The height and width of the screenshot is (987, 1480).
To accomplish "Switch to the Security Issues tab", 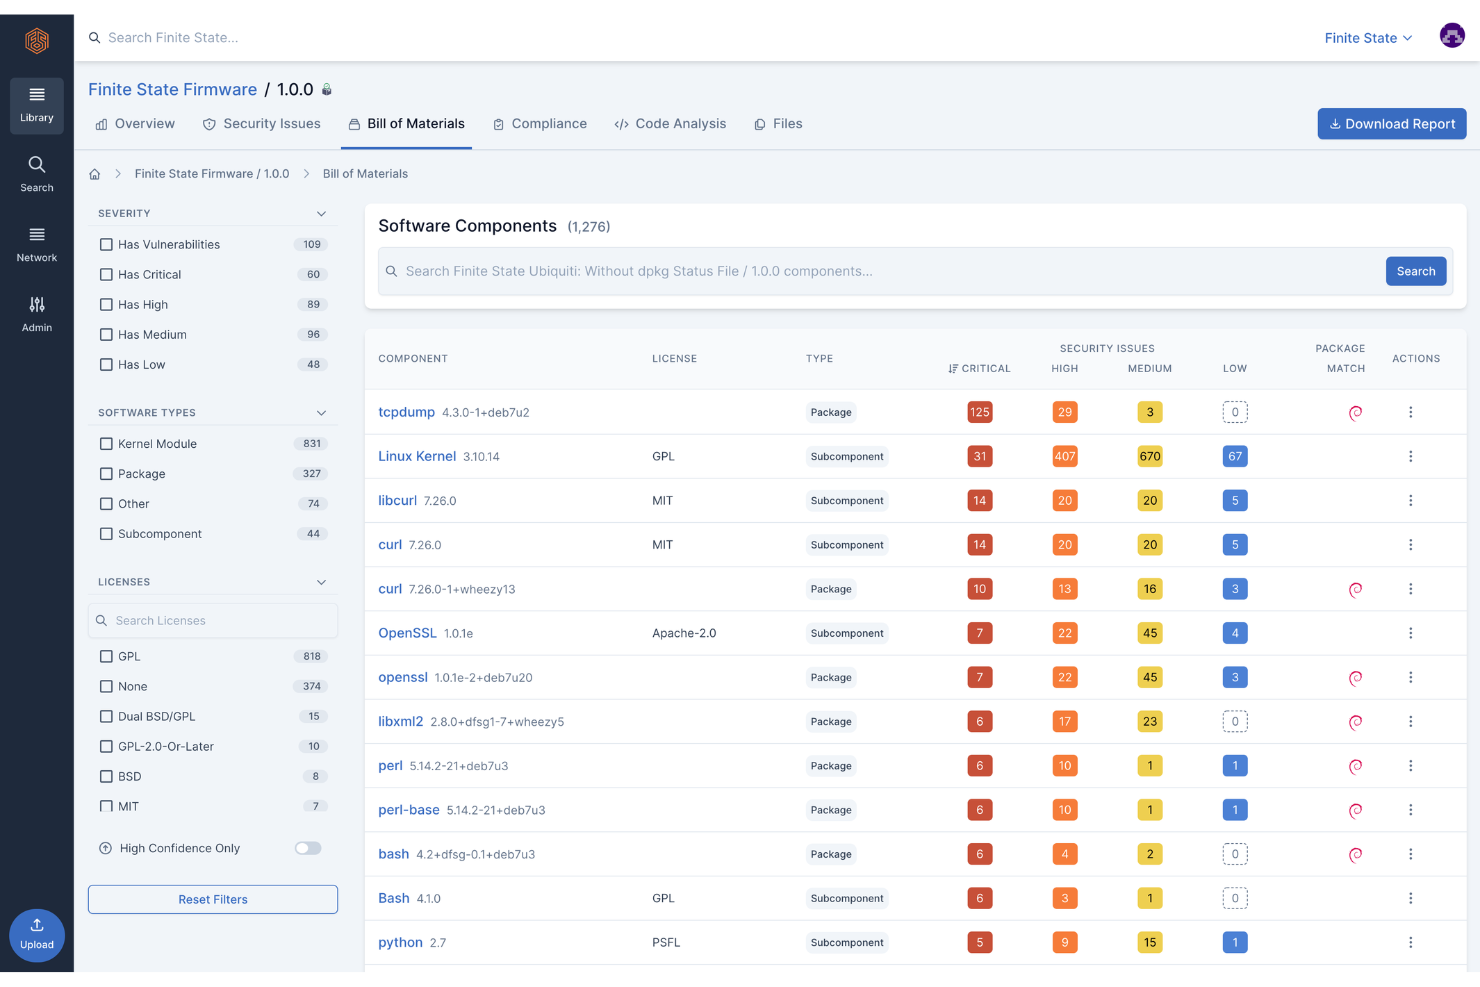I will [262, 124].
